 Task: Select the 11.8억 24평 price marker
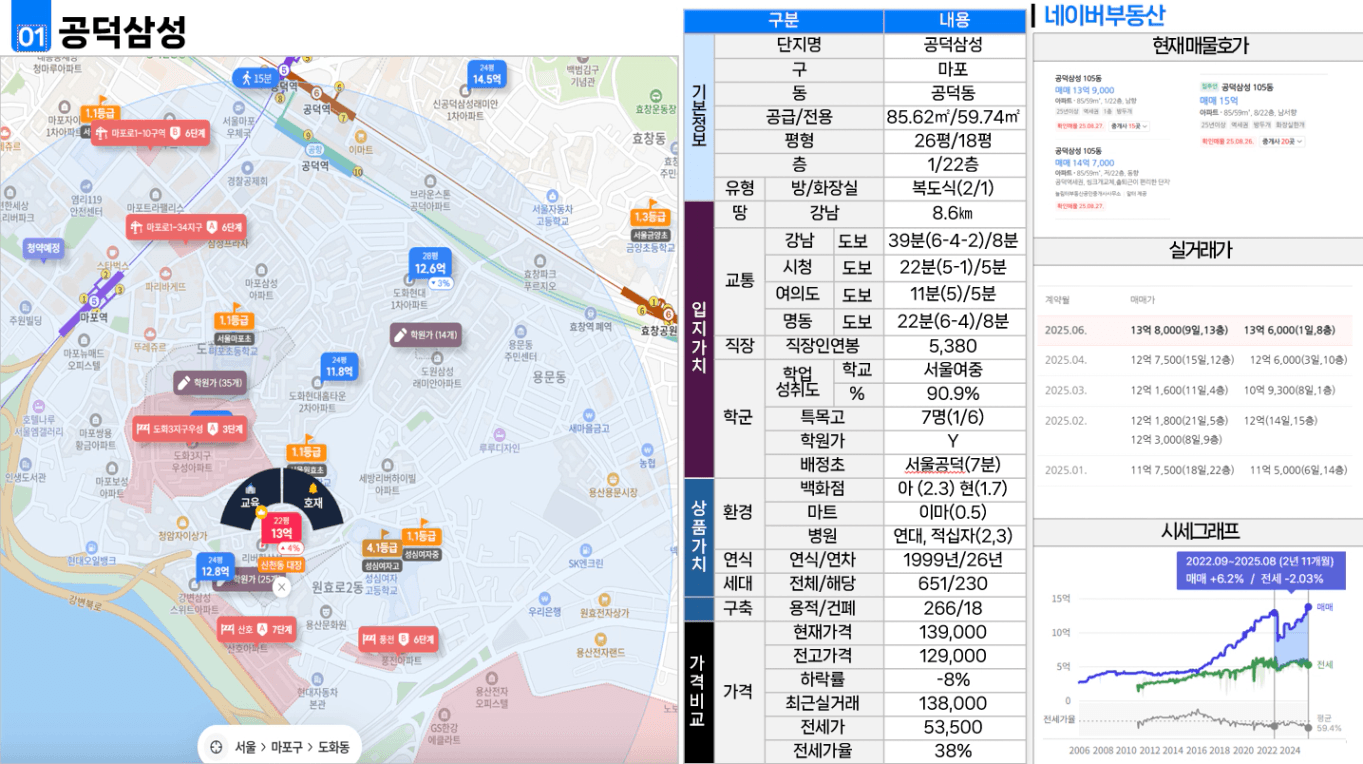(339, 367)
